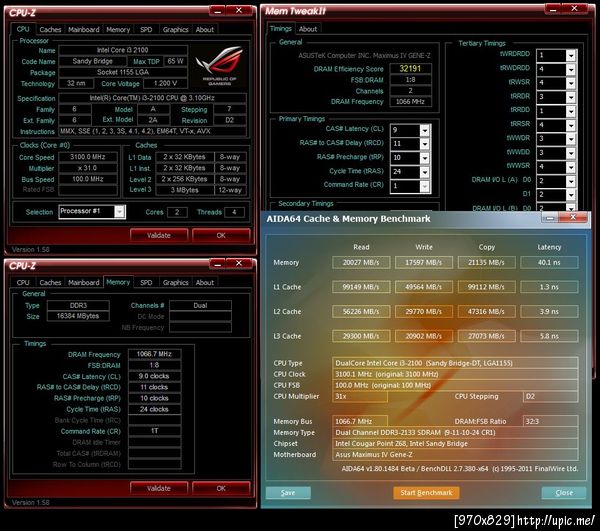The width and height of the screenshot is (600, 531).
Task: Open Graphics tab in top CPU-Z window
Action: (175, 29)
